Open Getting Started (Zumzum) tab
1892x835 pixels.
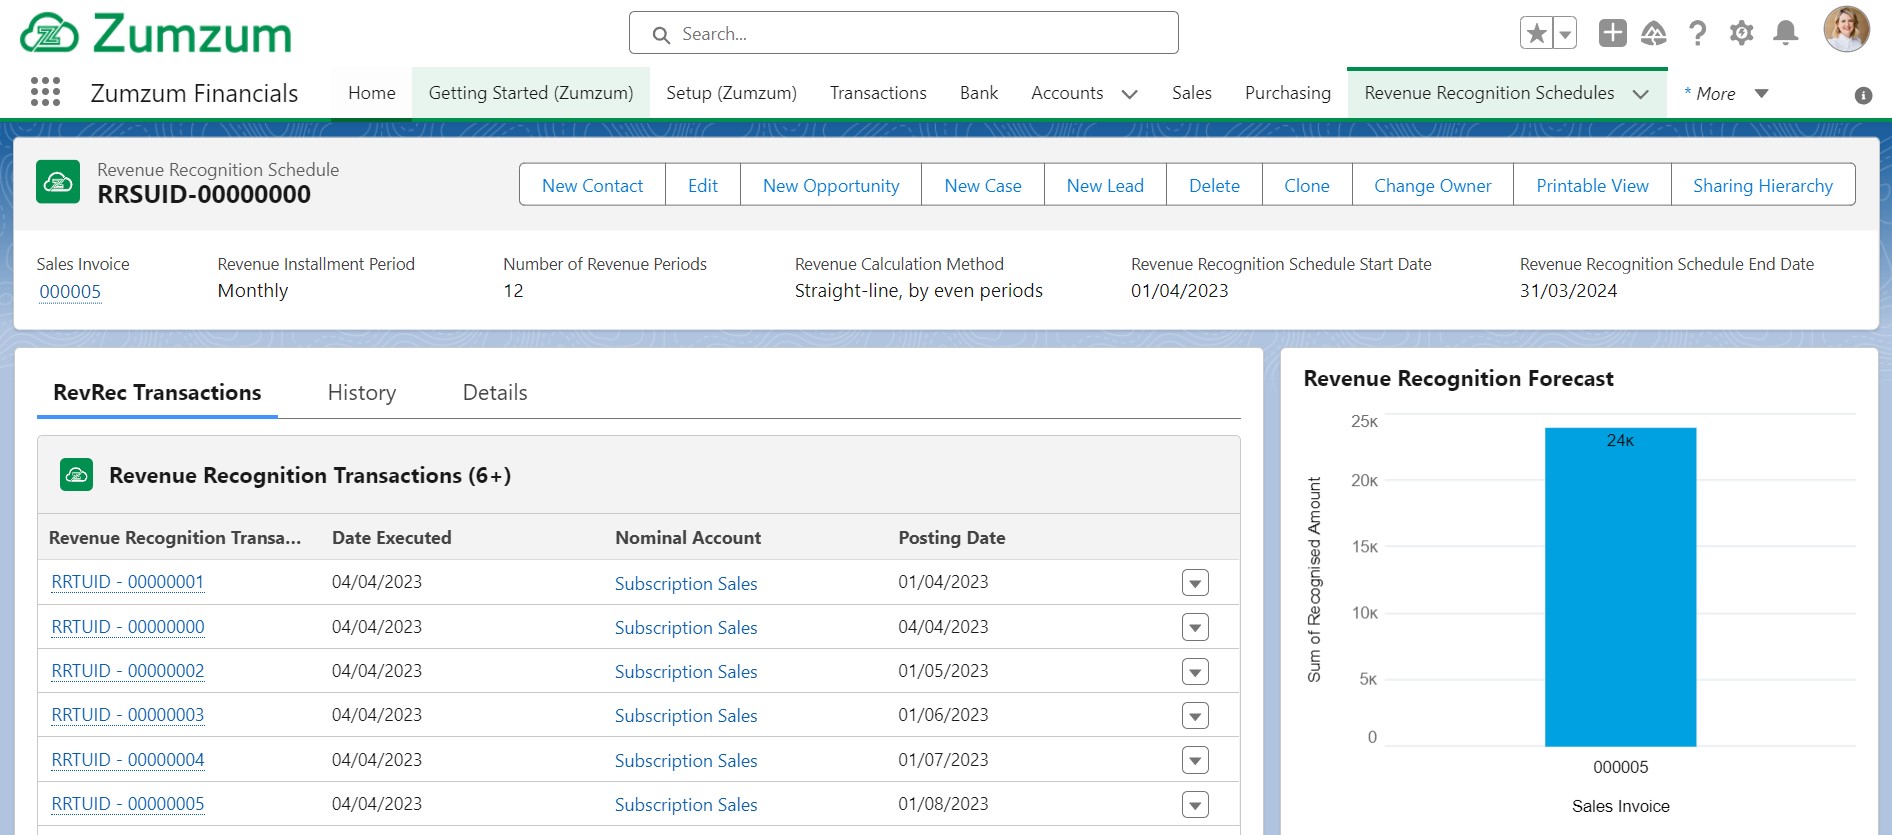pyautogui.click(x=531, y=93)
